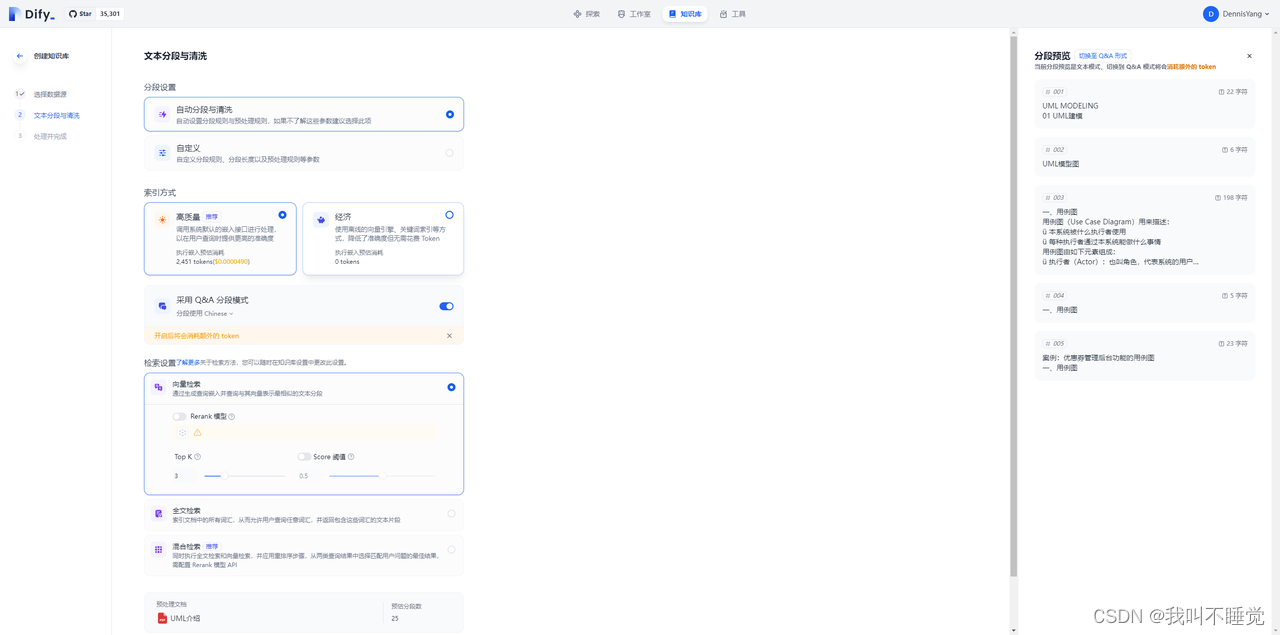Switch to the 工作室 tab

[x=634, y=14]
